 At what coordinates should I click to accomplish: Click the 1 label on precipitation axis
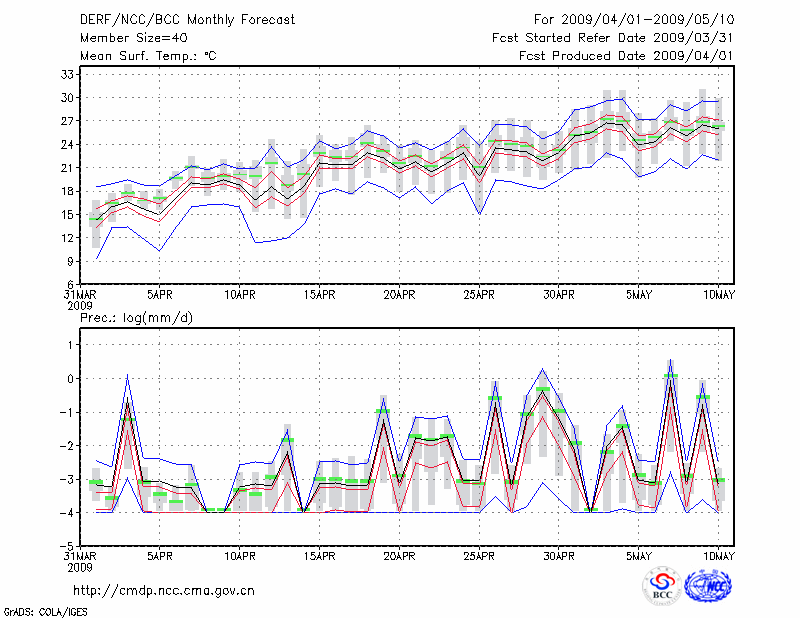tap(73, 345)
